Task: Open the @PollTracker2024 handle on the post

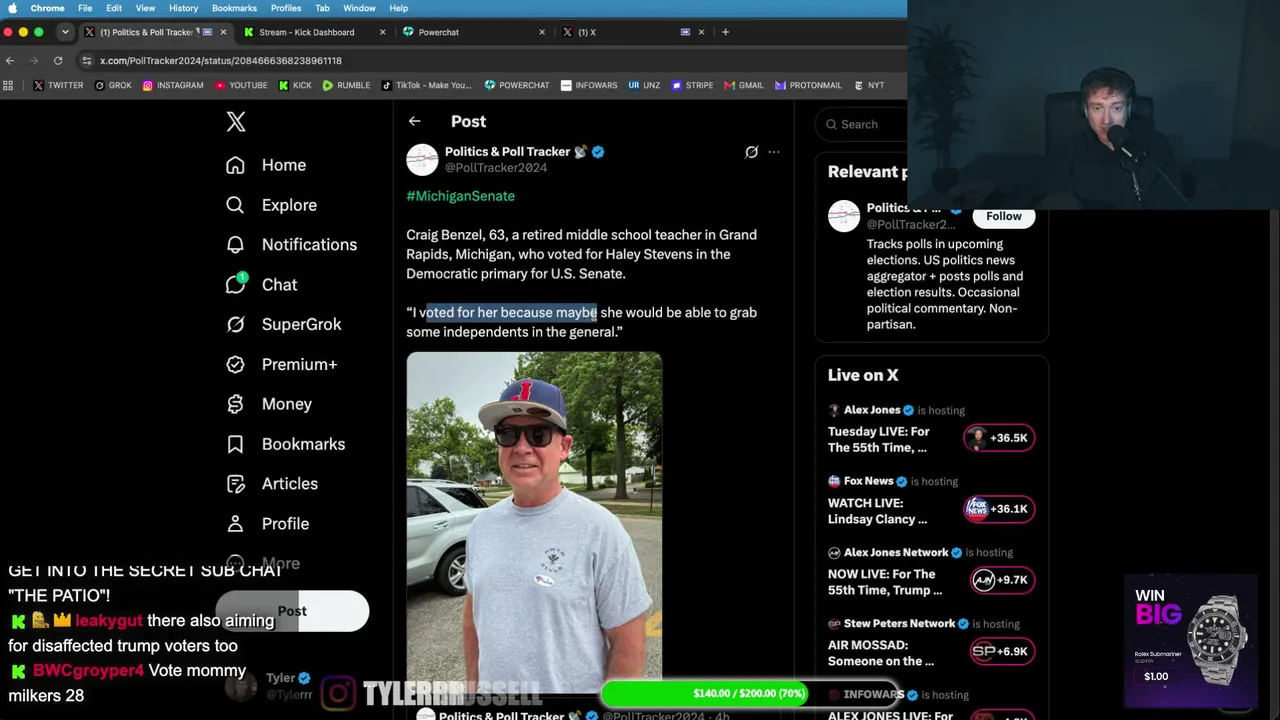Action: (496, 168)
